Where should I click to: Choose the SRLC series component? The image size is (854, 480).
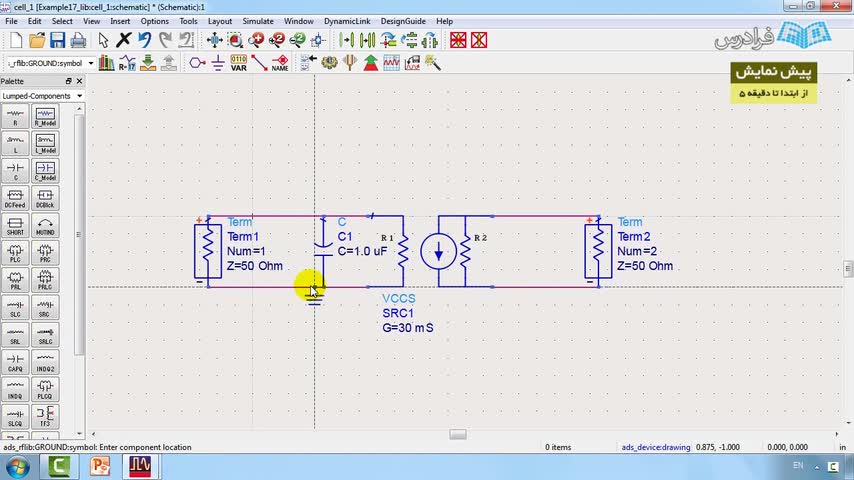[x=45, y=335]
